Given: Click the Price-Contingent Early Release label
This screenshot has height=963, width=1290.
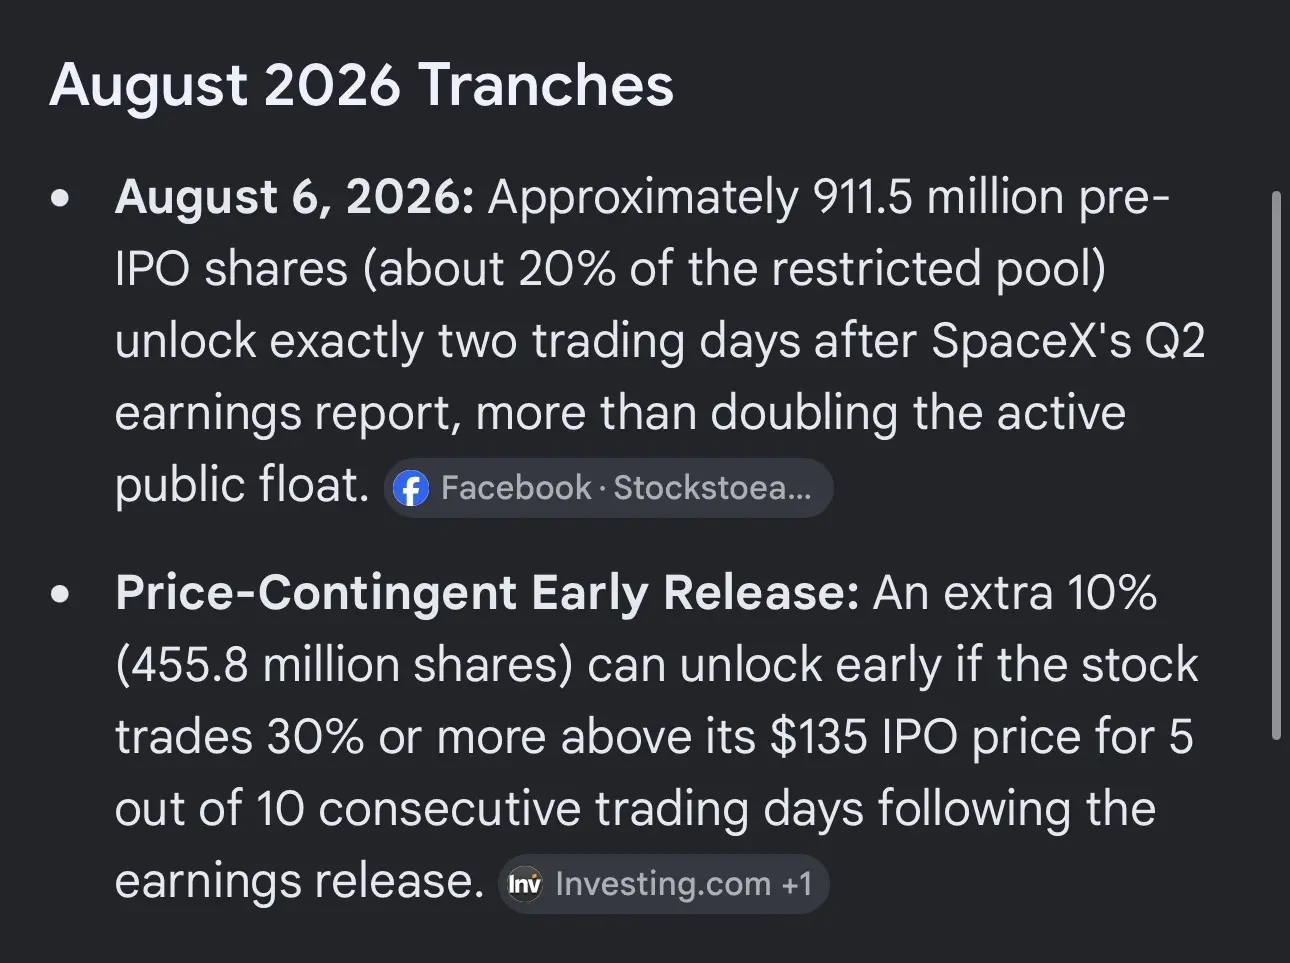Looking at the screenshot, I should tap(487, 593).
